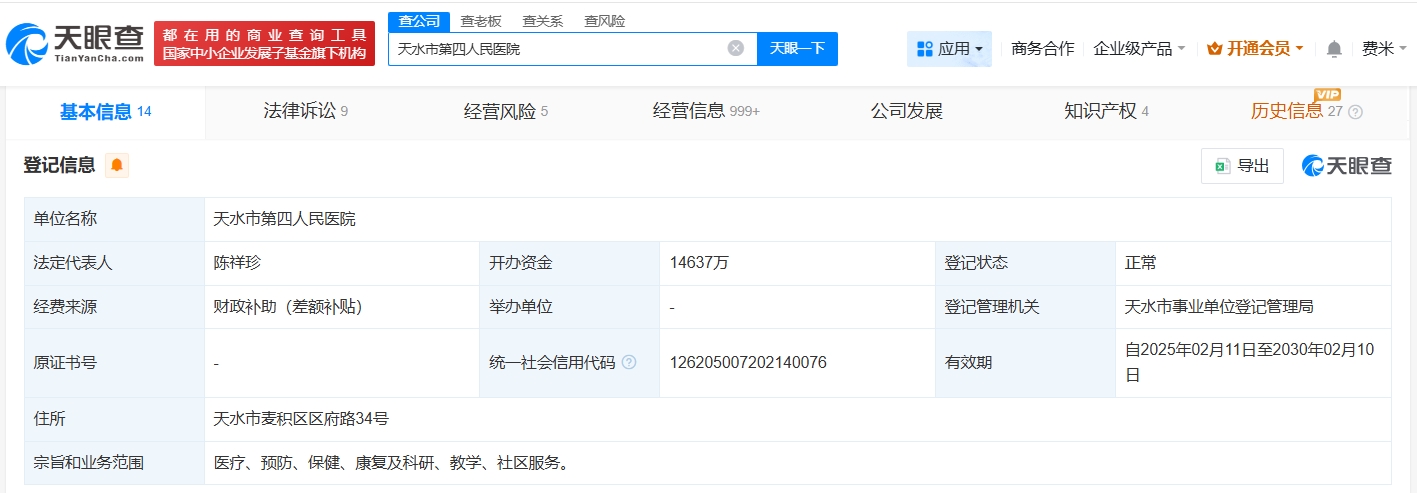The height and width of the screenshot is (493, 1417).
Task: Switch to the 知识产权 tab
Action: click(1106, 112)
